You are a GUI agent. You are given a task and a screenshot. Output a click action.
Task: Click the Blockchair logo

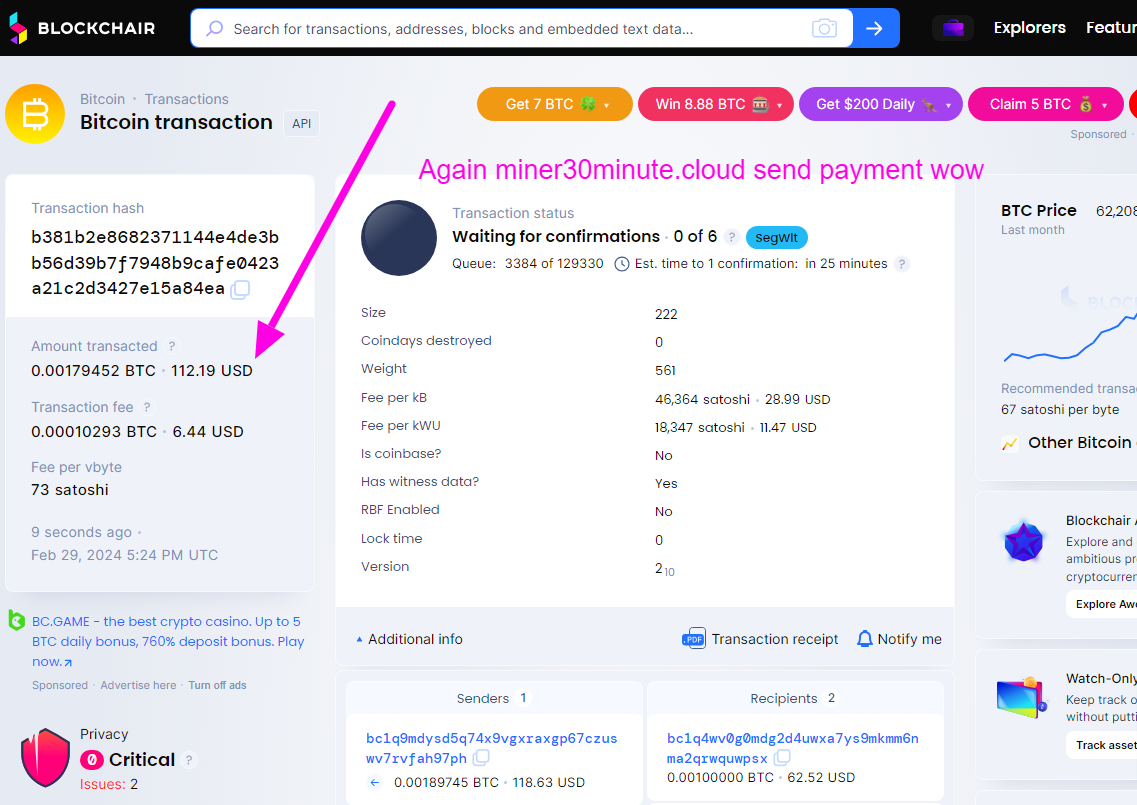pyautogui.click(x=82, y=28)
